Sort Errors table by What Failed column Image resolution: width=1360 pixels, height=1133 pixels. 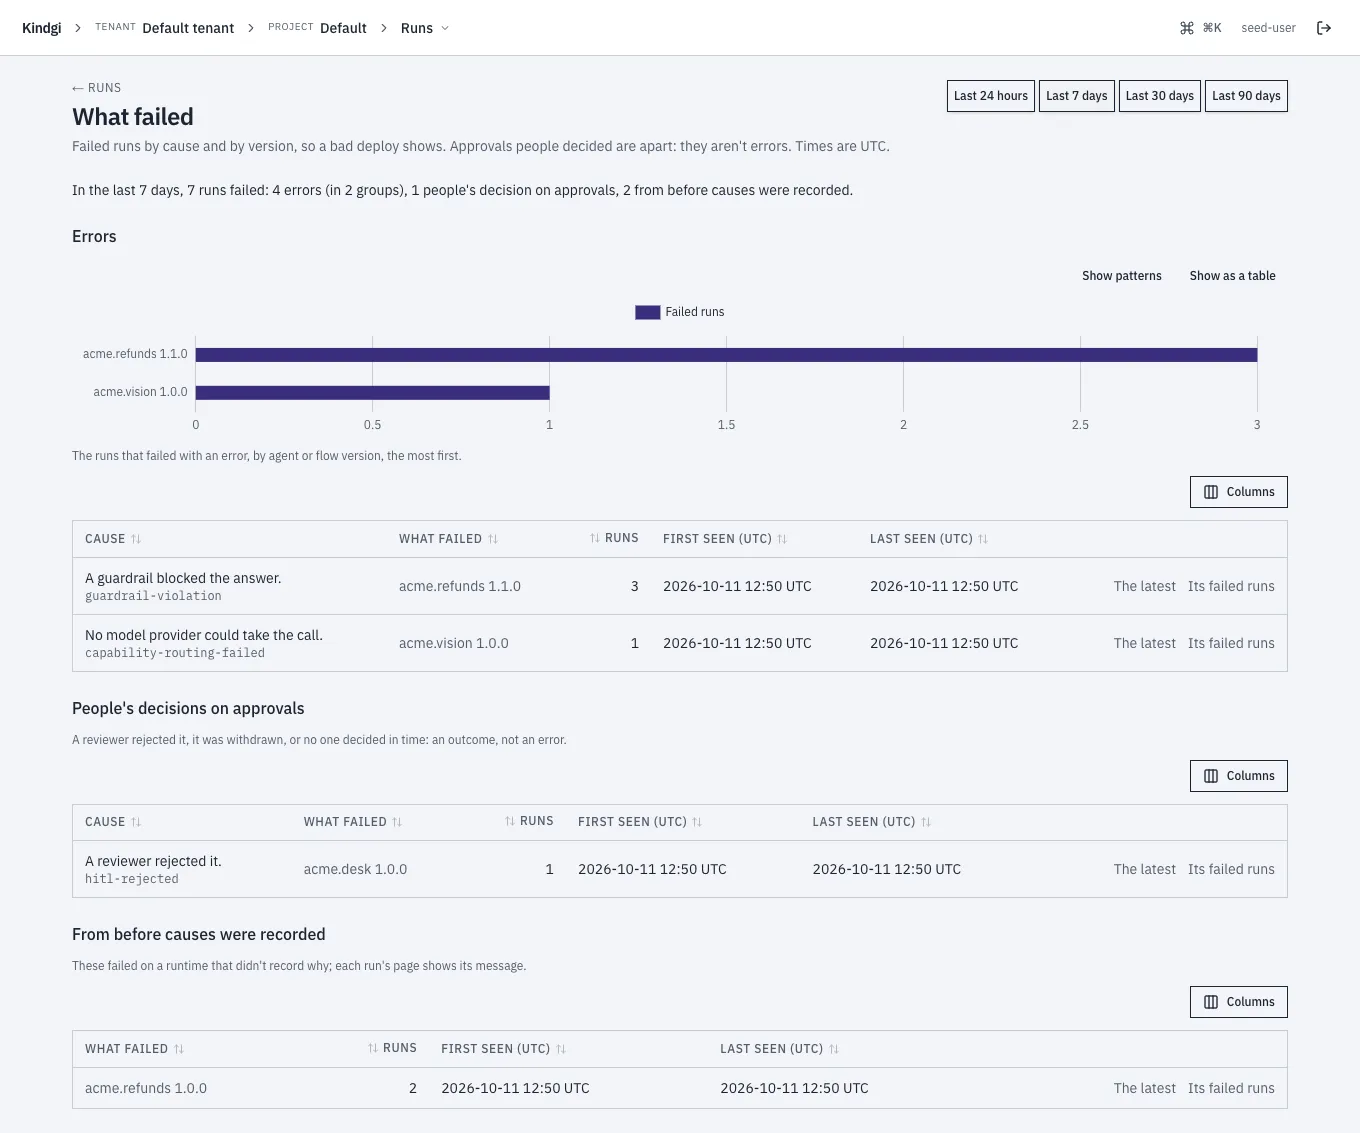pos(448,539)
